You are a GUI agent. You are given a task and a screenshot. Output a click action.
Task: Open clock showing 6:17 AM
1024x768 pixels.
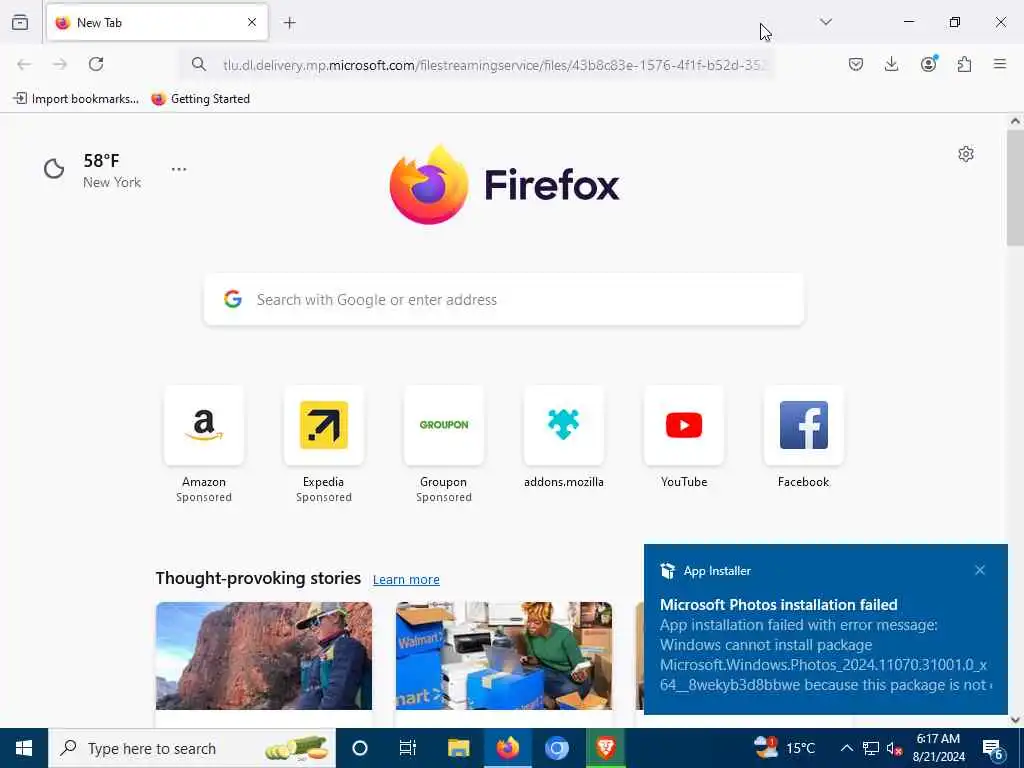(938, 748)
